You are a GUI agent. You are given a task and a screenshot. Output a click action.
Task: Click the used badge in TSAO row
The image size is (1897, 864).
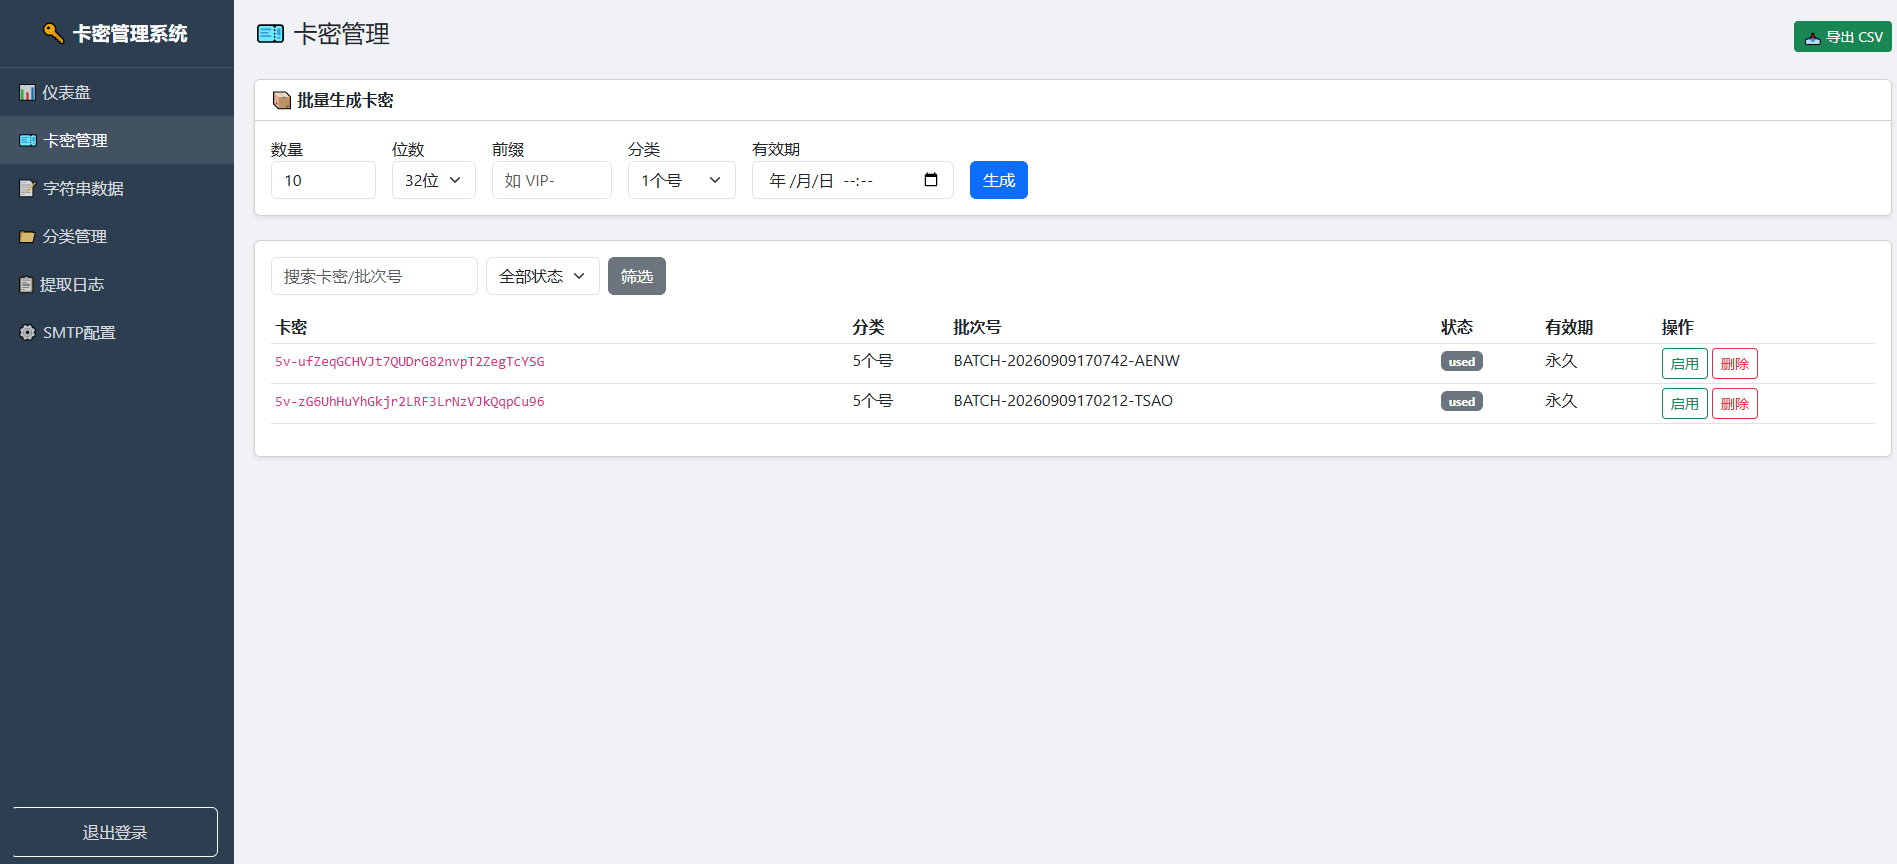coord(1462,401)
